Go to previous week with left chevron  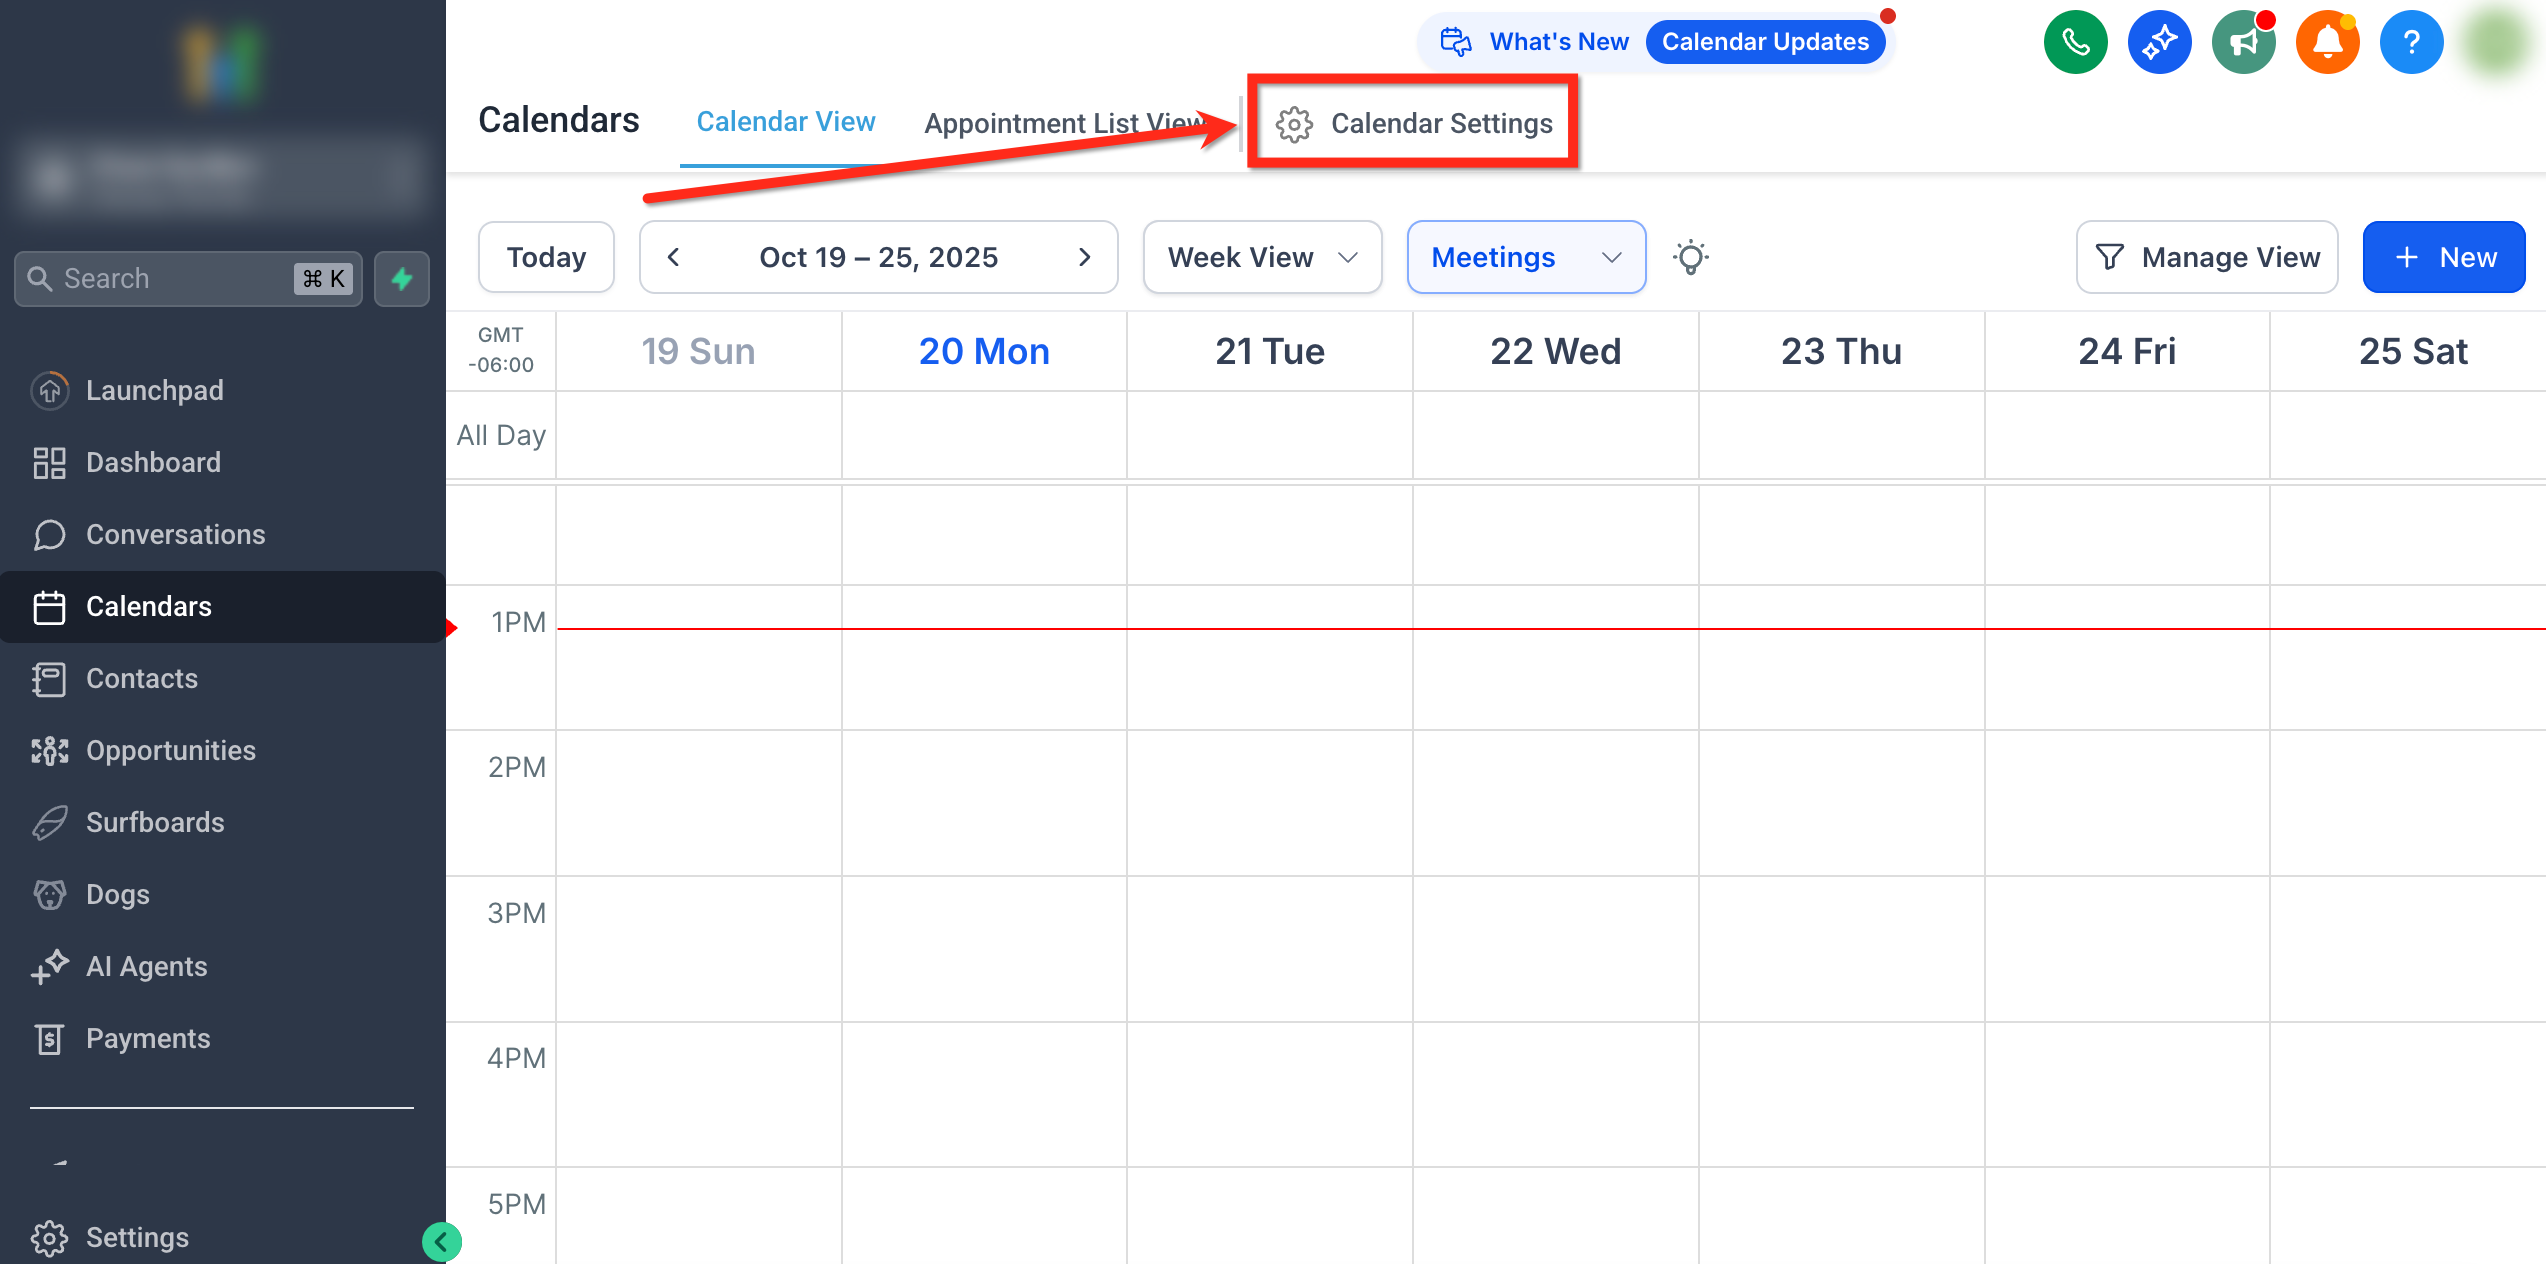(673, 258)
